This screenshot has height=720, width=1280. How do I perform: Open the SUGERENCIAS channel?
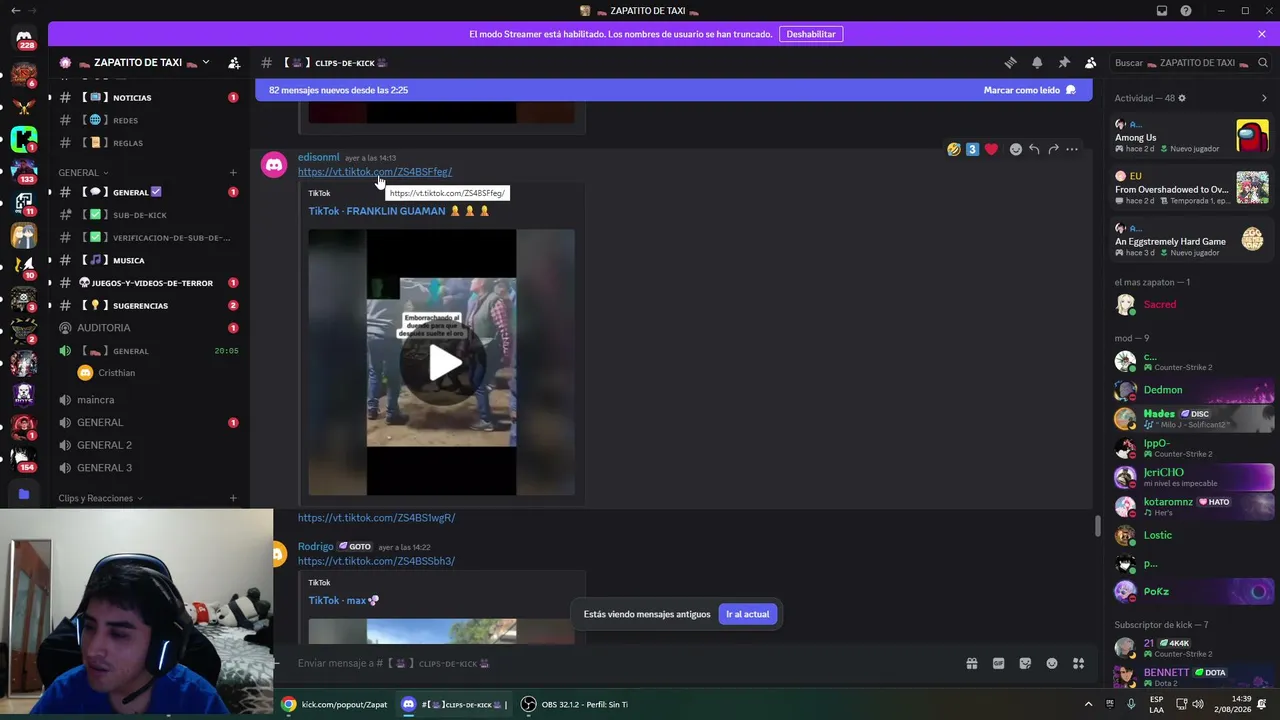coord(148,305)
